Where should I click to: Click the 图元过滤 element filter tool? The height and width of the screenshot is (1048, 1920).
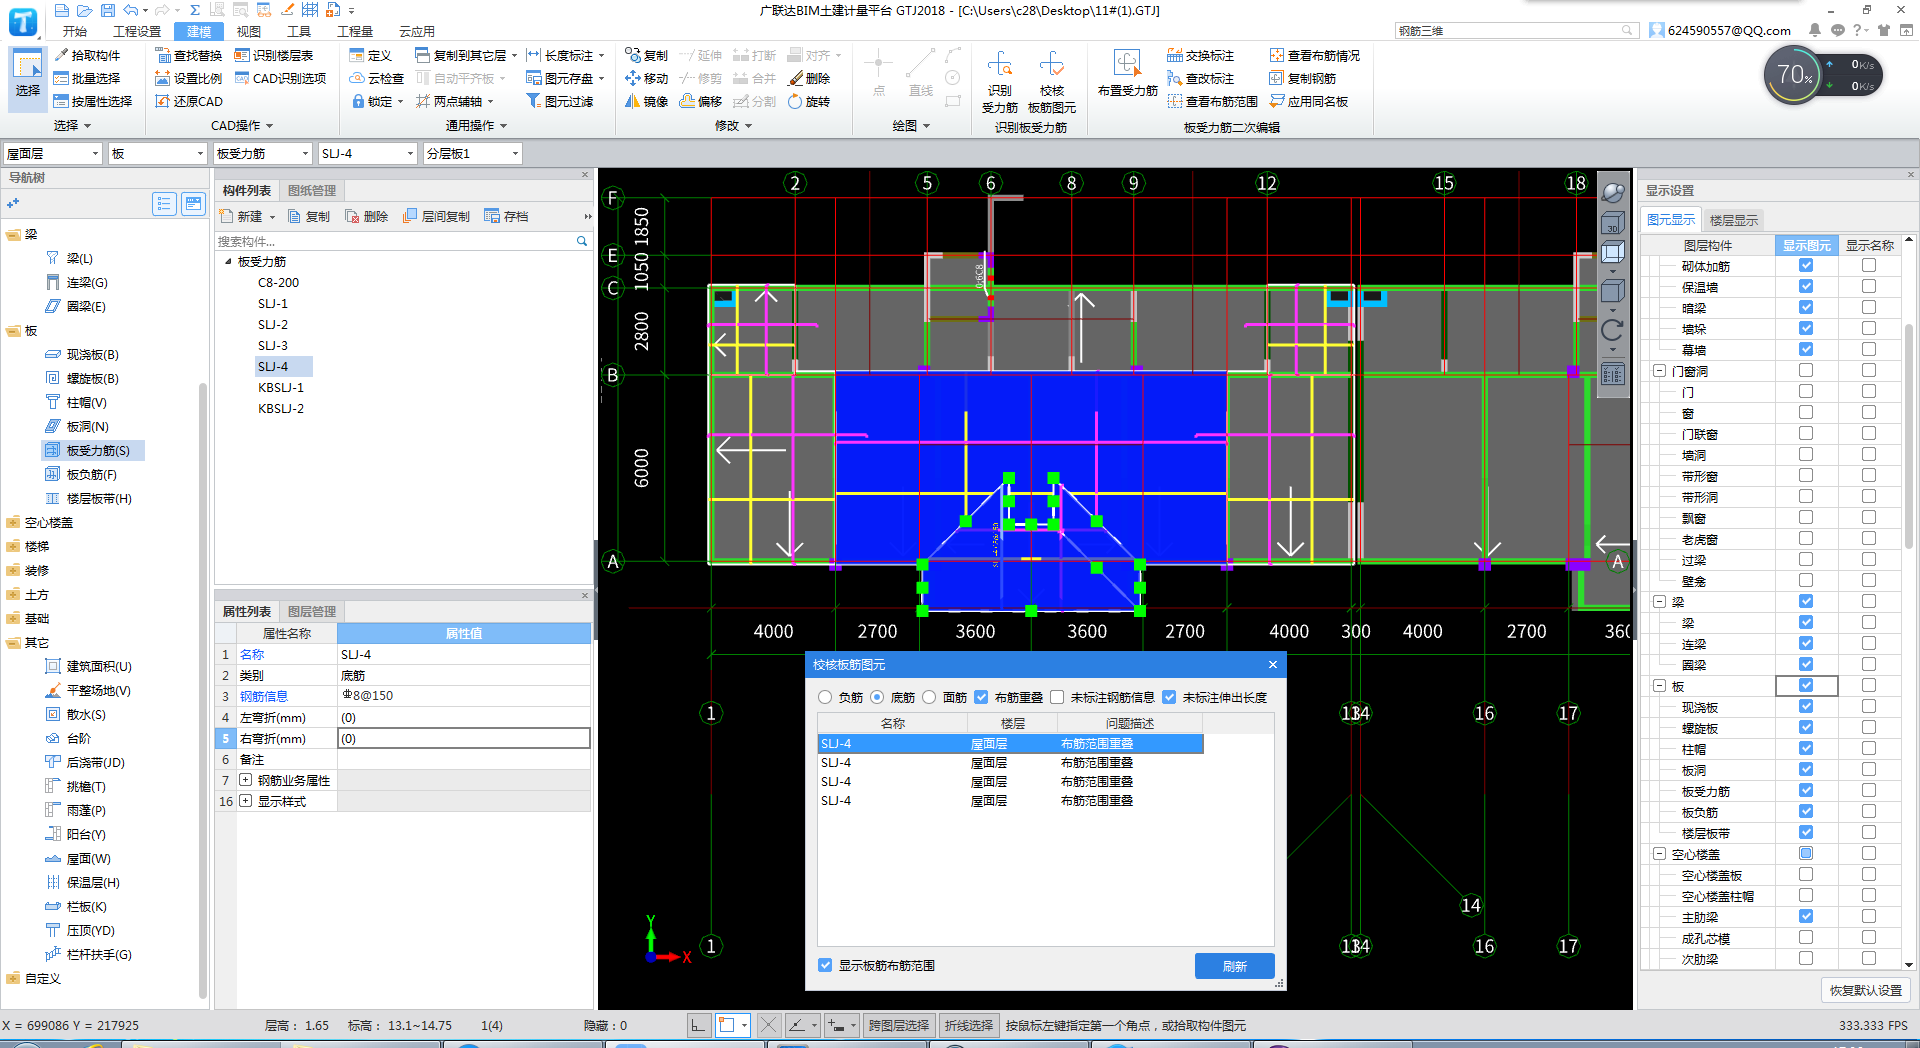pos(559,101)
